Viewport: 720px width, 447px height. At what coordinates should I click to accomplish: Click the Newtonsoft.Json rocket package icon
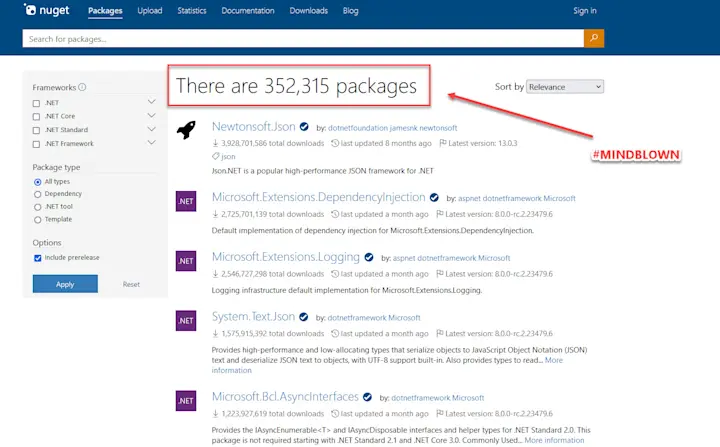(186, 130)
